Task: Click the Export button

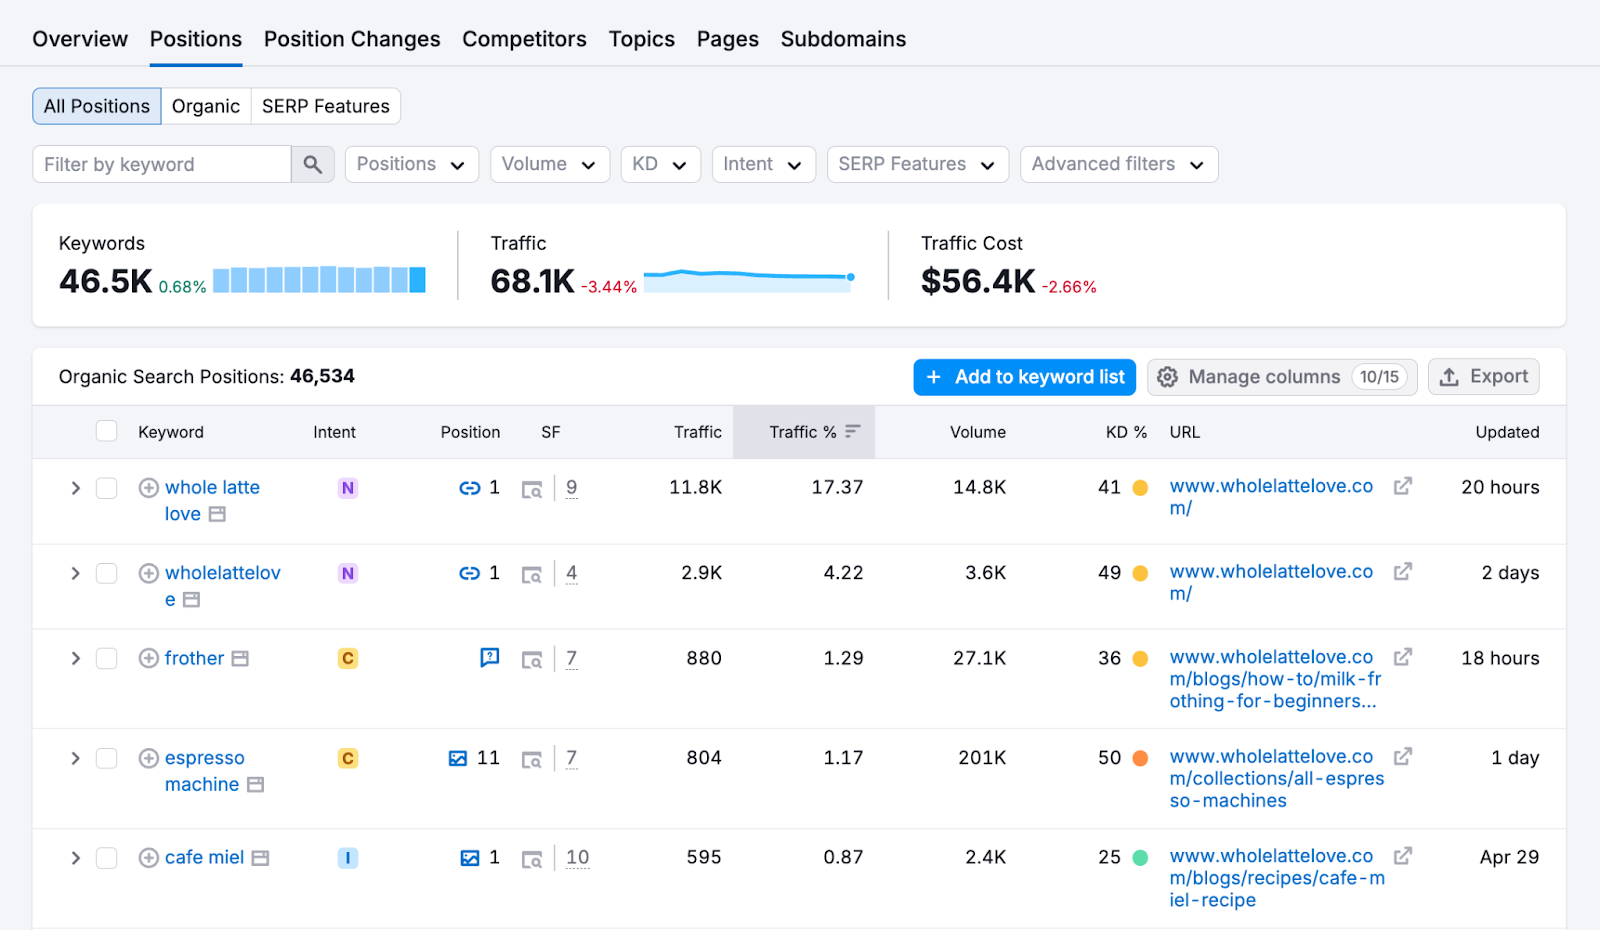Action: pyautogui.click(x=1483, y=377)
